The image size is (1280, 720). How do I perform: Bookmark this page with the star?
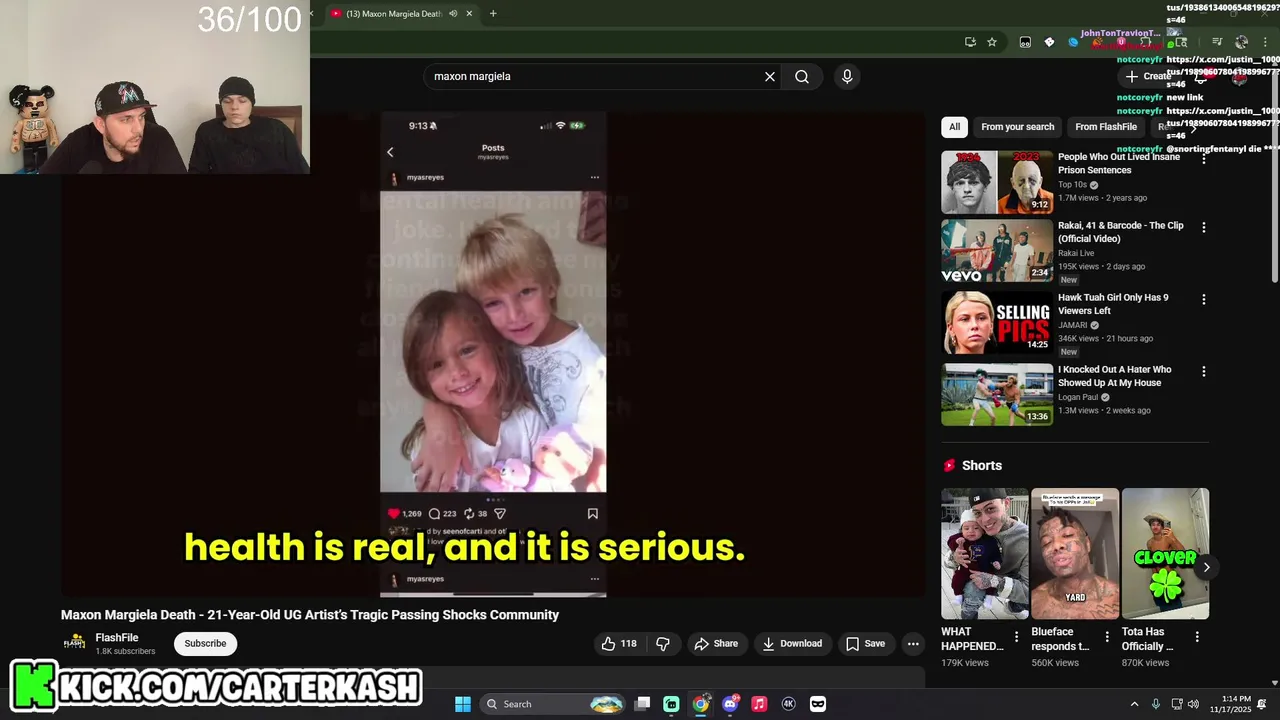pyautogui.click(x=992, y=42)
